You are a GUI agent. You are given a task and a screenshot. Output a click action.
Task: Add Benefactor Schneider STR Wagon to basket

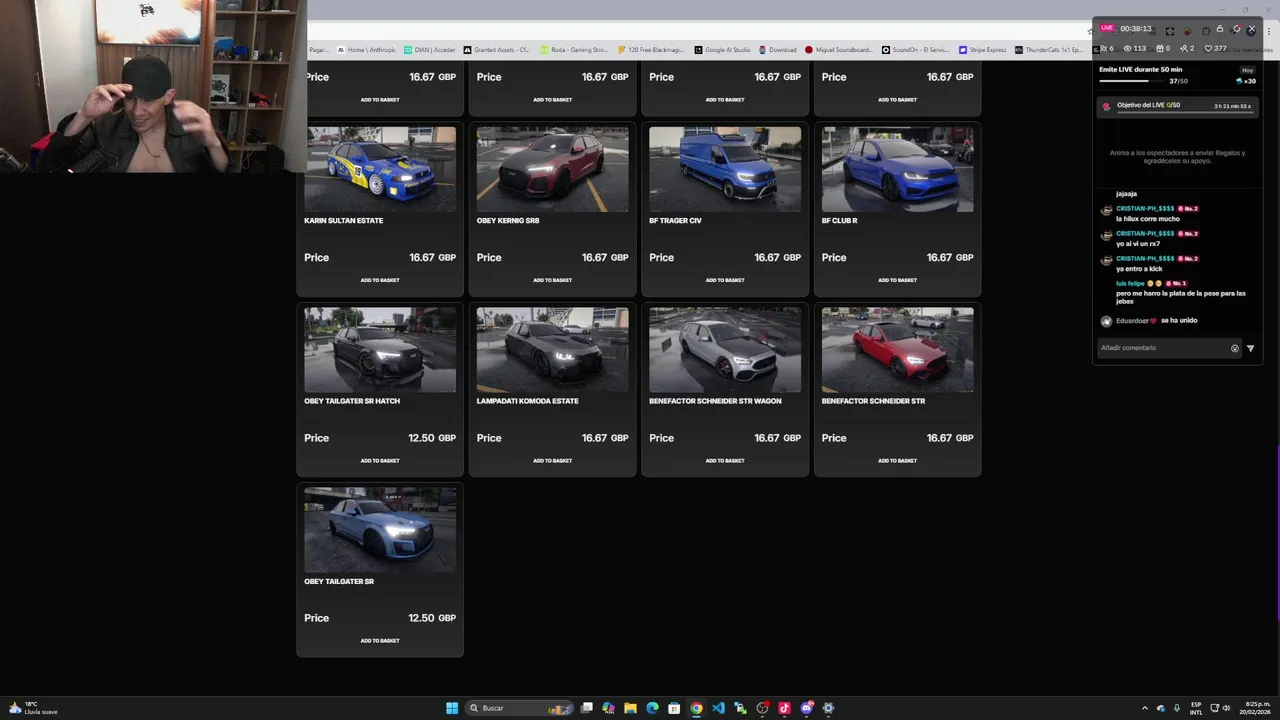(725, 461)
